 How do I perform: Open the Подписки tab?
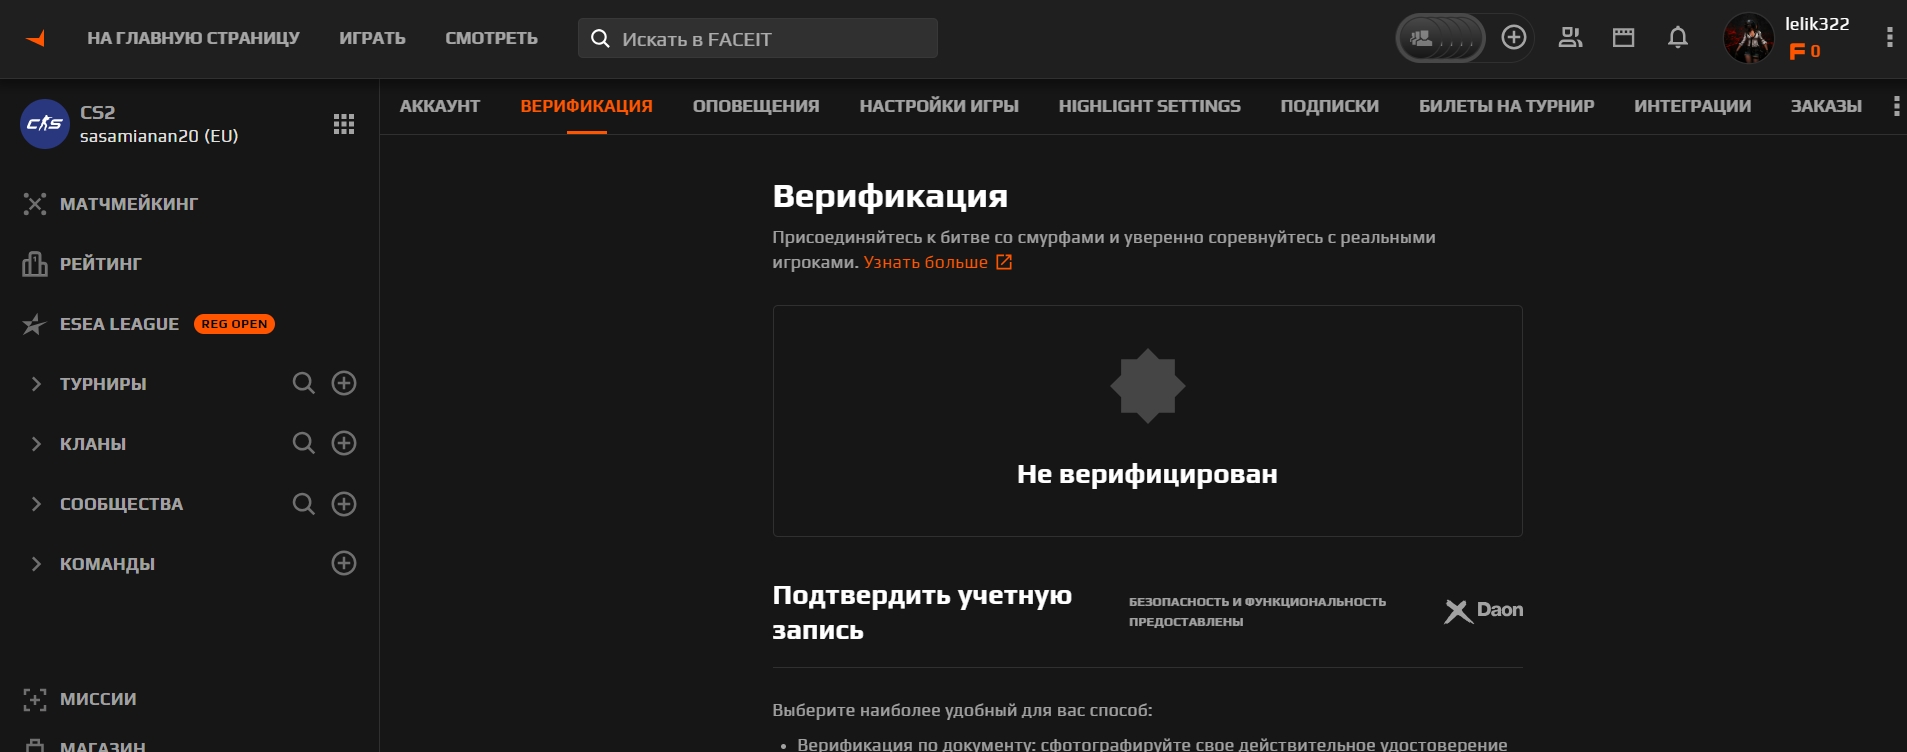(x=1330, y=106)
